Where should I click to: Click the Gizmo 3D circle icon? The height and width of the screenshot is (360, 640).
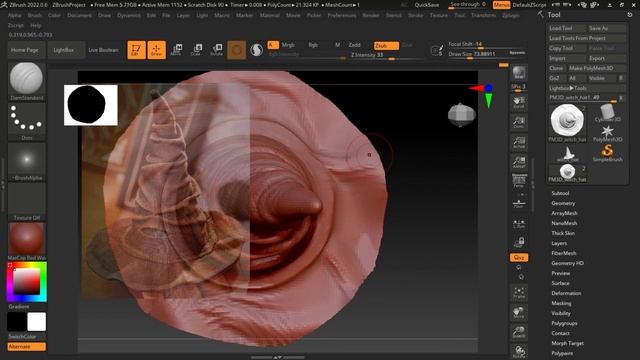[x=236, y=50]
